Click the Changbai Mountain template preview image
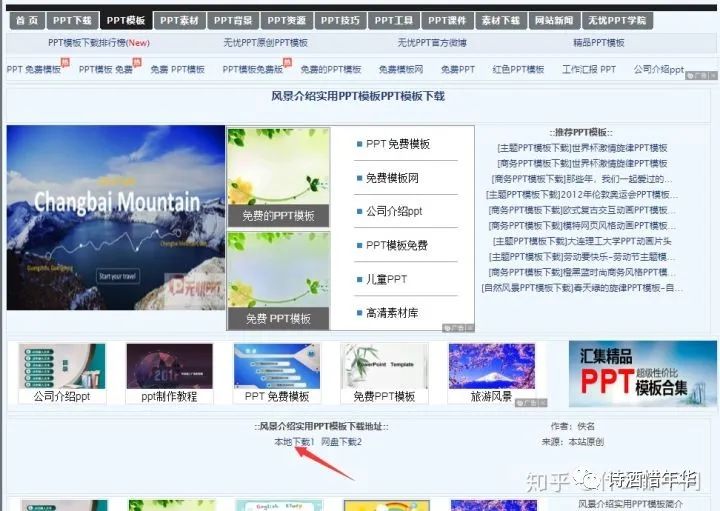Image resolution: width=720 pixels, height=511 pixels. click(116, 218)
